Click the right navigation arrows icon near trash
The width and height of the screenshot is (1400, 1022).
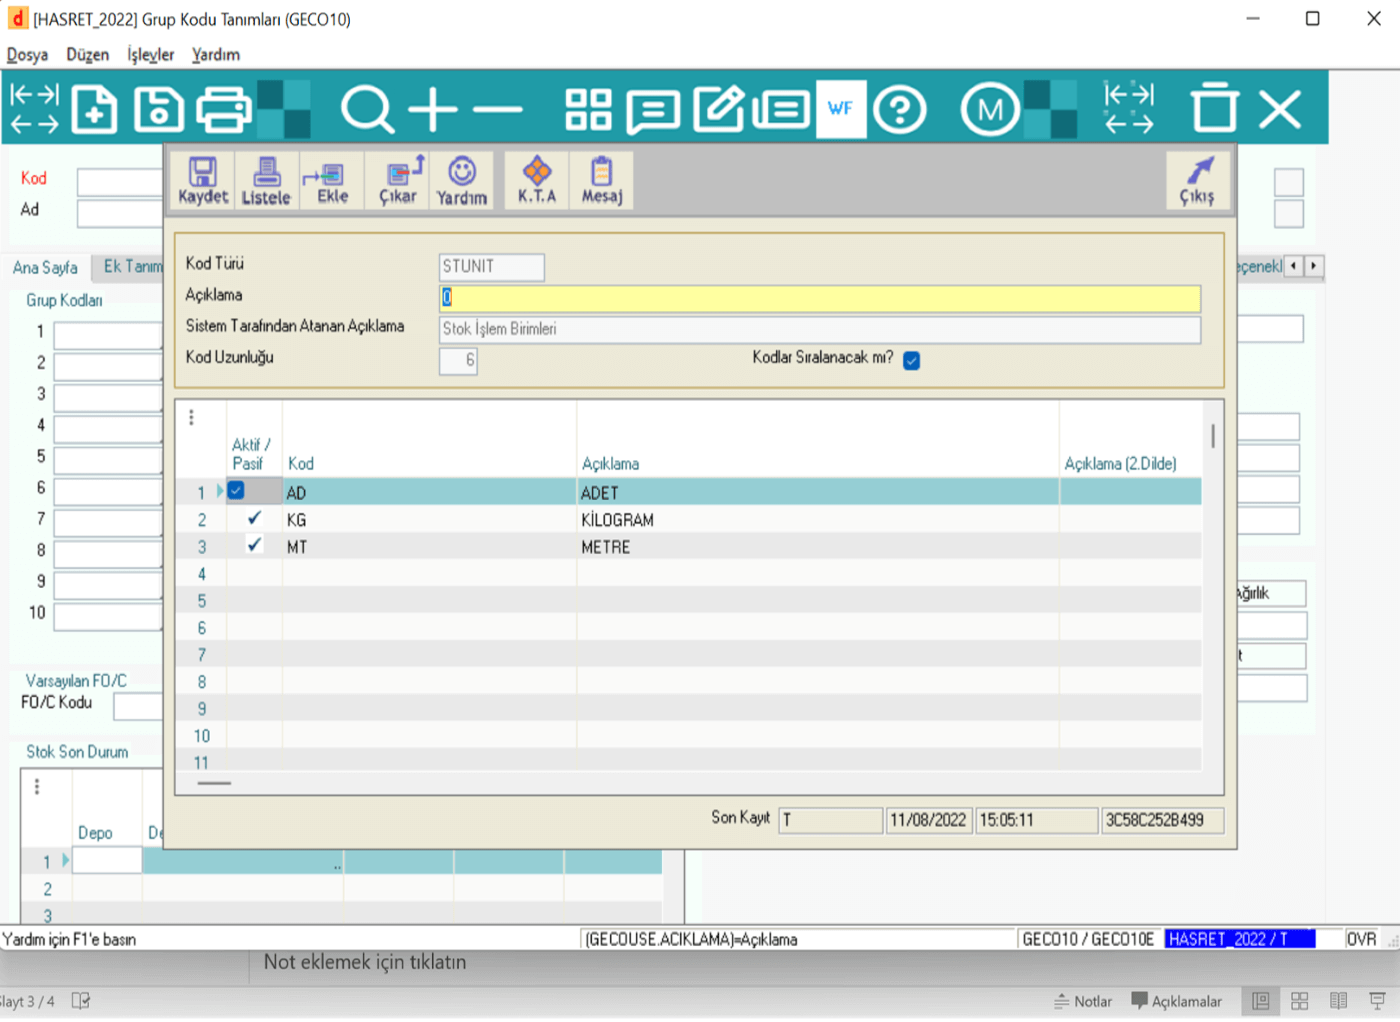tap(1129, 108)
